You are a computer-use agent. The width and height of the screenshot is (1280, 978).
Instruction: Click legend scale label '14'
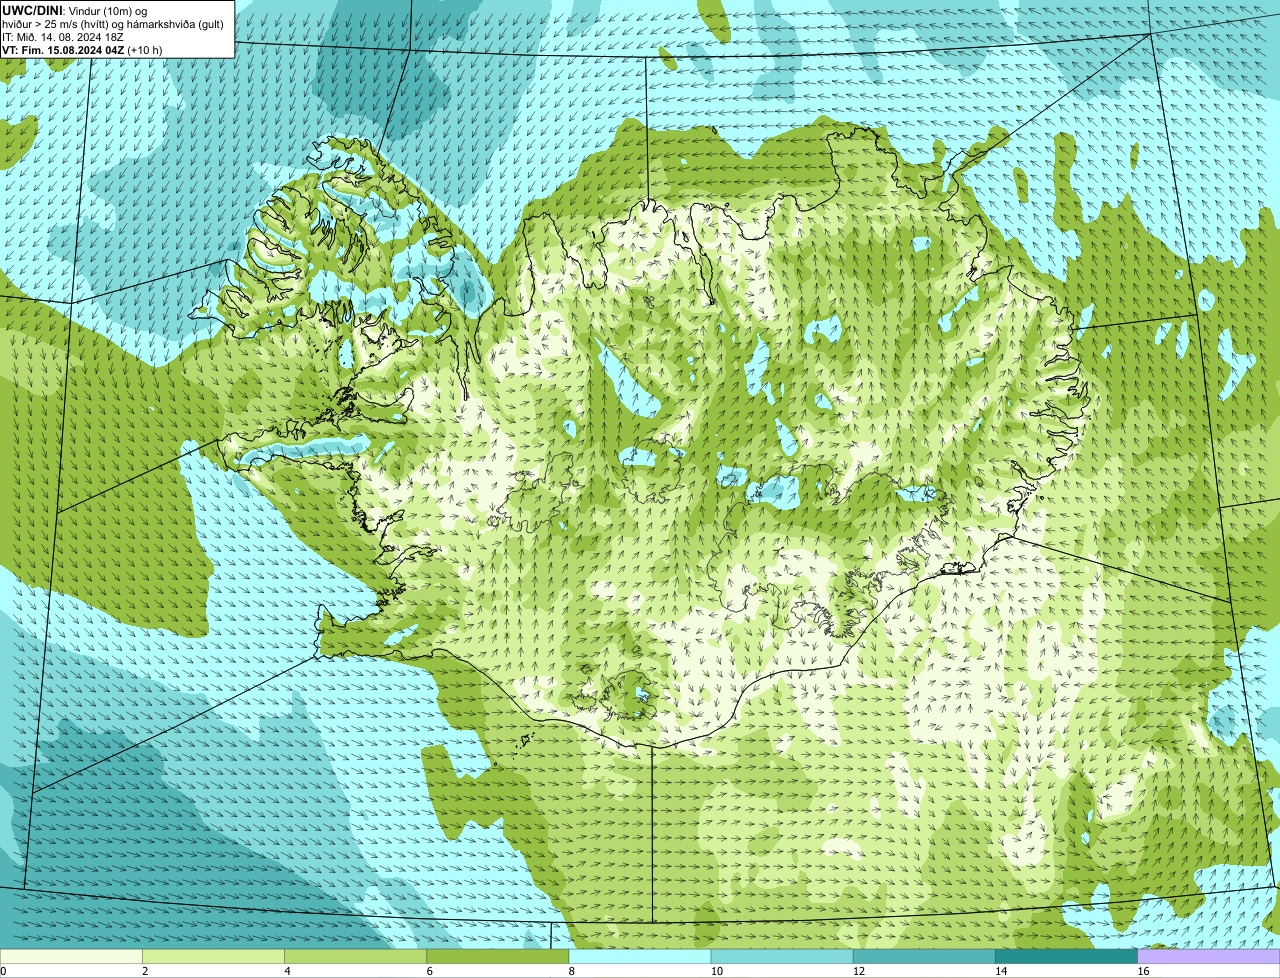[1001, 971]
